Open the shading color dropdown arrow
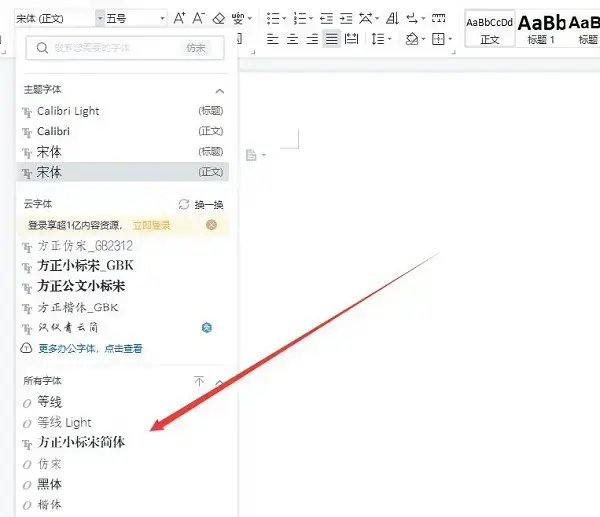Image resolution: width=600 pixels, height=517 pixels. point(423,39)
